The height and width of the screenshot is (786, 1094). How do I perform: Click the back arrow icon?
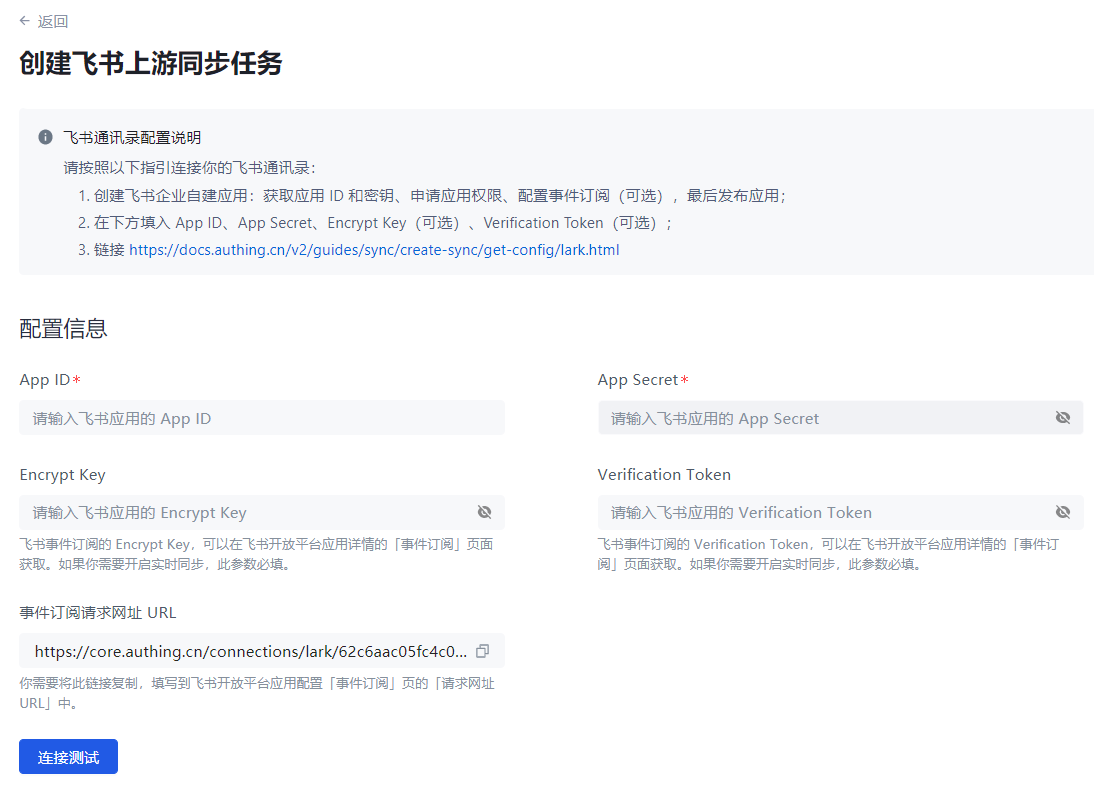point(25,21)
